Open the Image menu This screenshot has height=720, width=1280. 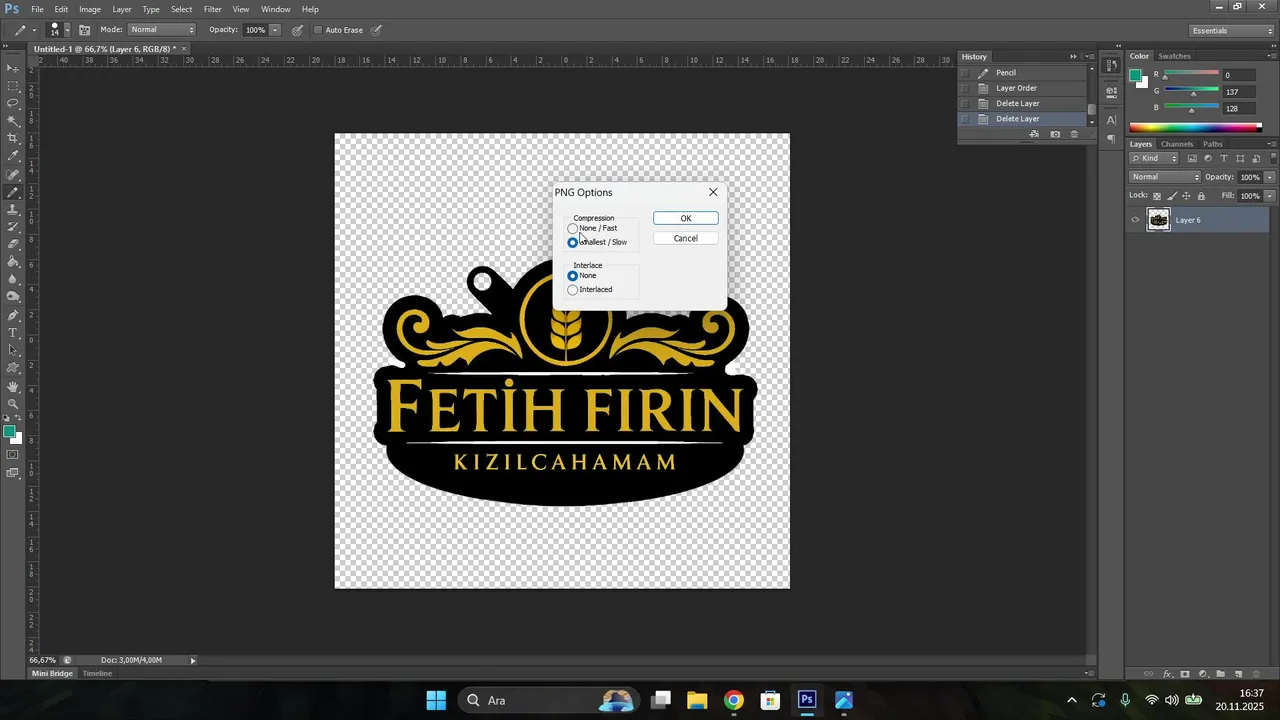(90, 9)
